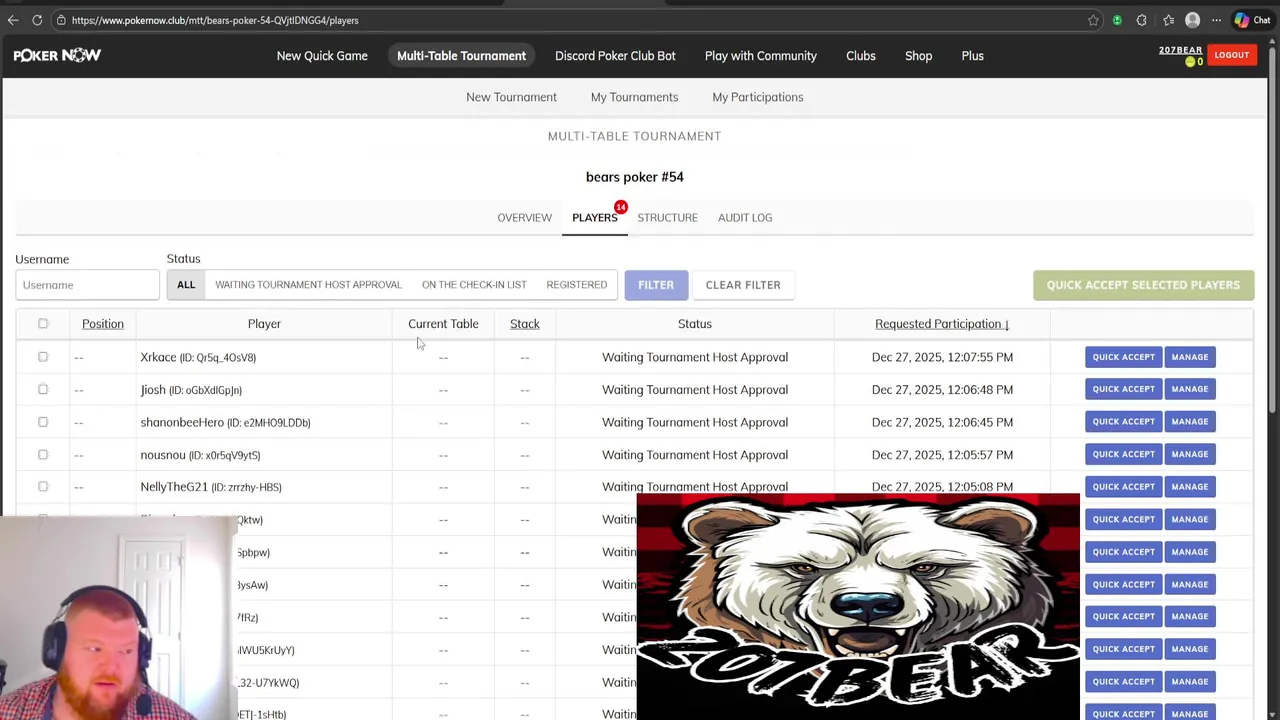The height and width of the screenshot is (720, 1280).
Task: Click Manage for player shanonbeeHero
Action: [1190, 422]
